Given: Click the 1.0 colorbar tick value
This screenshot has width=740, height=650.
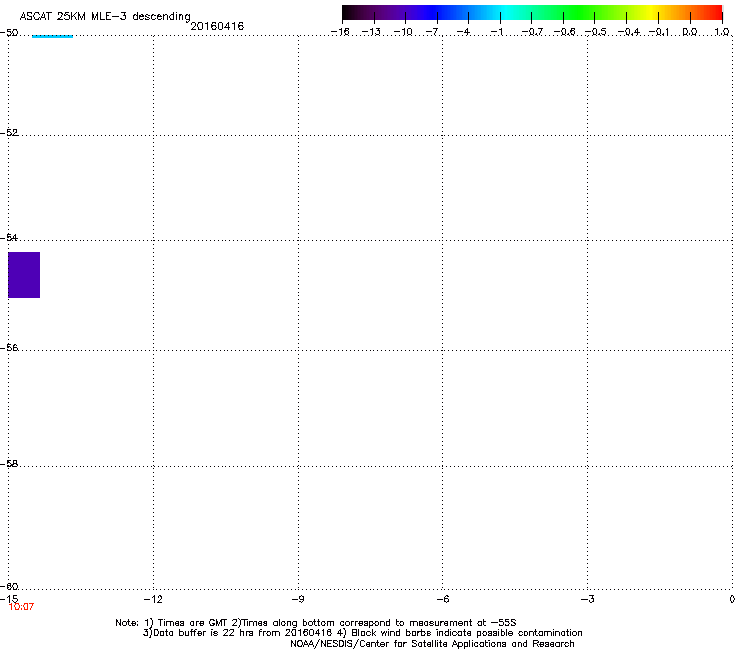Looking at the screenshot, I should (722, 32).
